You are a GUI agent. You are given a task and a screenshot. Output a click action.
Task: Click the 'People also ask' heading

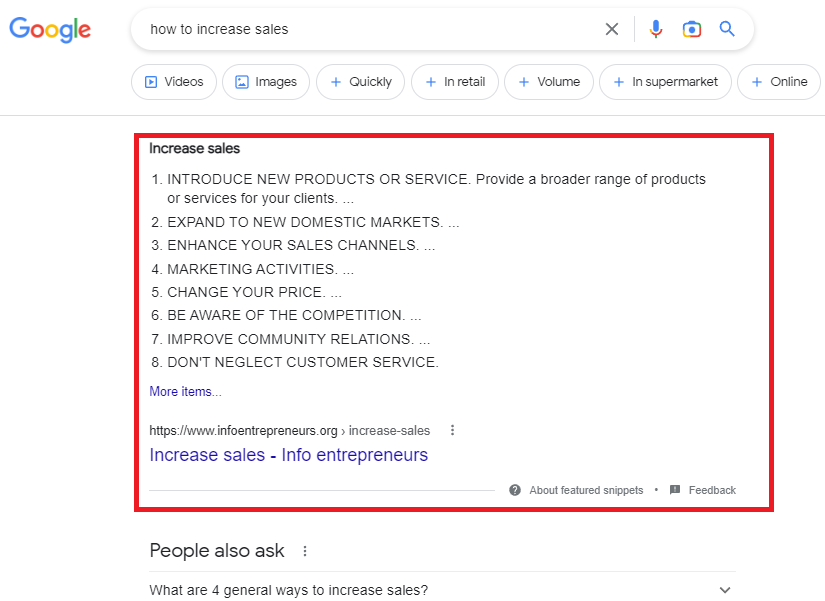pos(217,550)
